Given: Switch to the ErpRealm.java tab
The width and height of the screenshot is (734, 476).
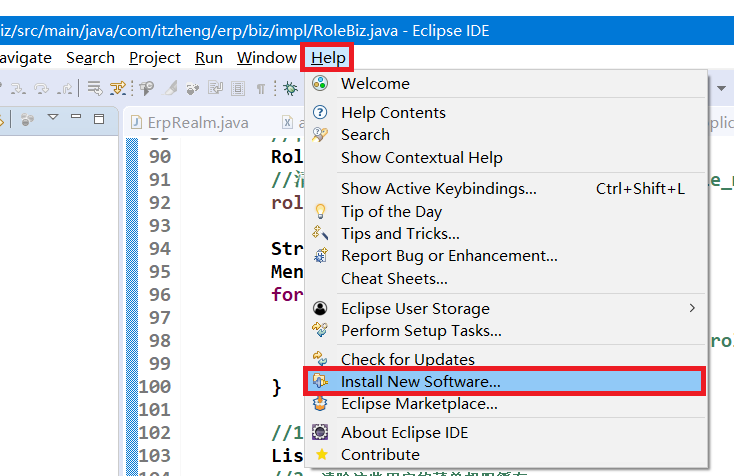Looking at the screenshot, I should pyautogui.click(x=190, y=123).
